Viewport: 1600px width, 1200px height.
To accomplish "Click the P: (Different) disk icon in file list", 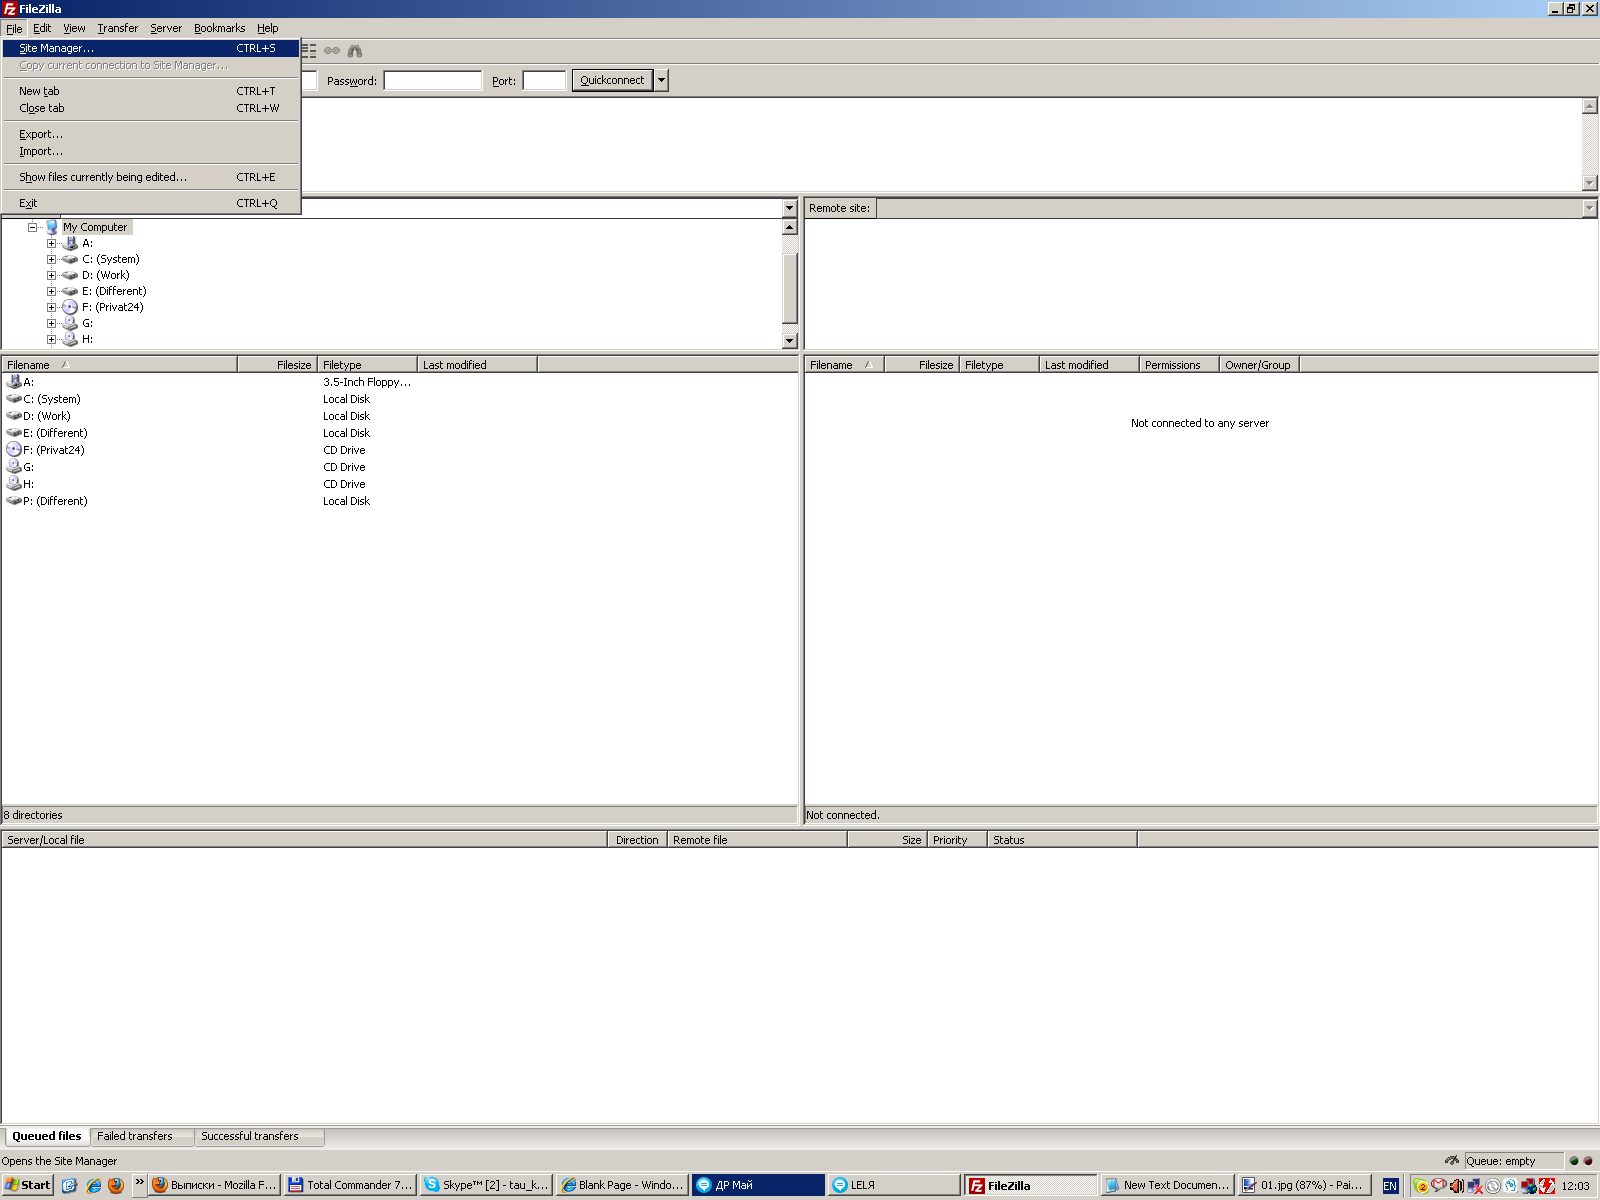I will tap(14, 501).
